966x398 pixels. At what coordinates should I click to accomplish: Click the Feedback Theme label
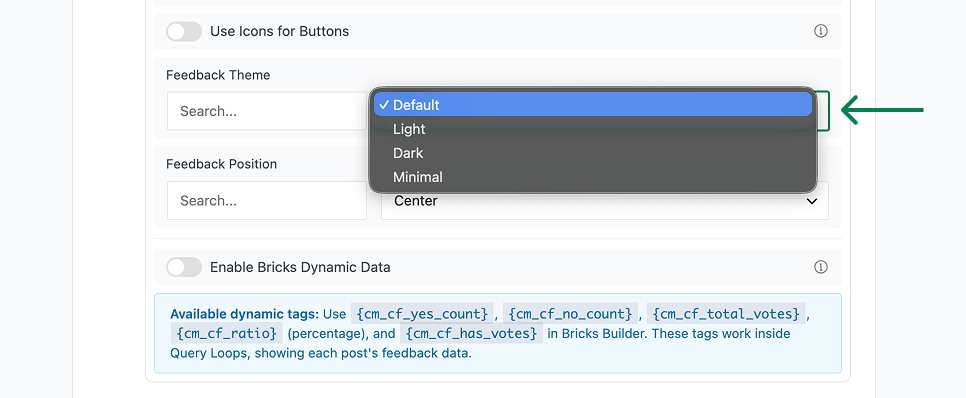tap(218, 75)
